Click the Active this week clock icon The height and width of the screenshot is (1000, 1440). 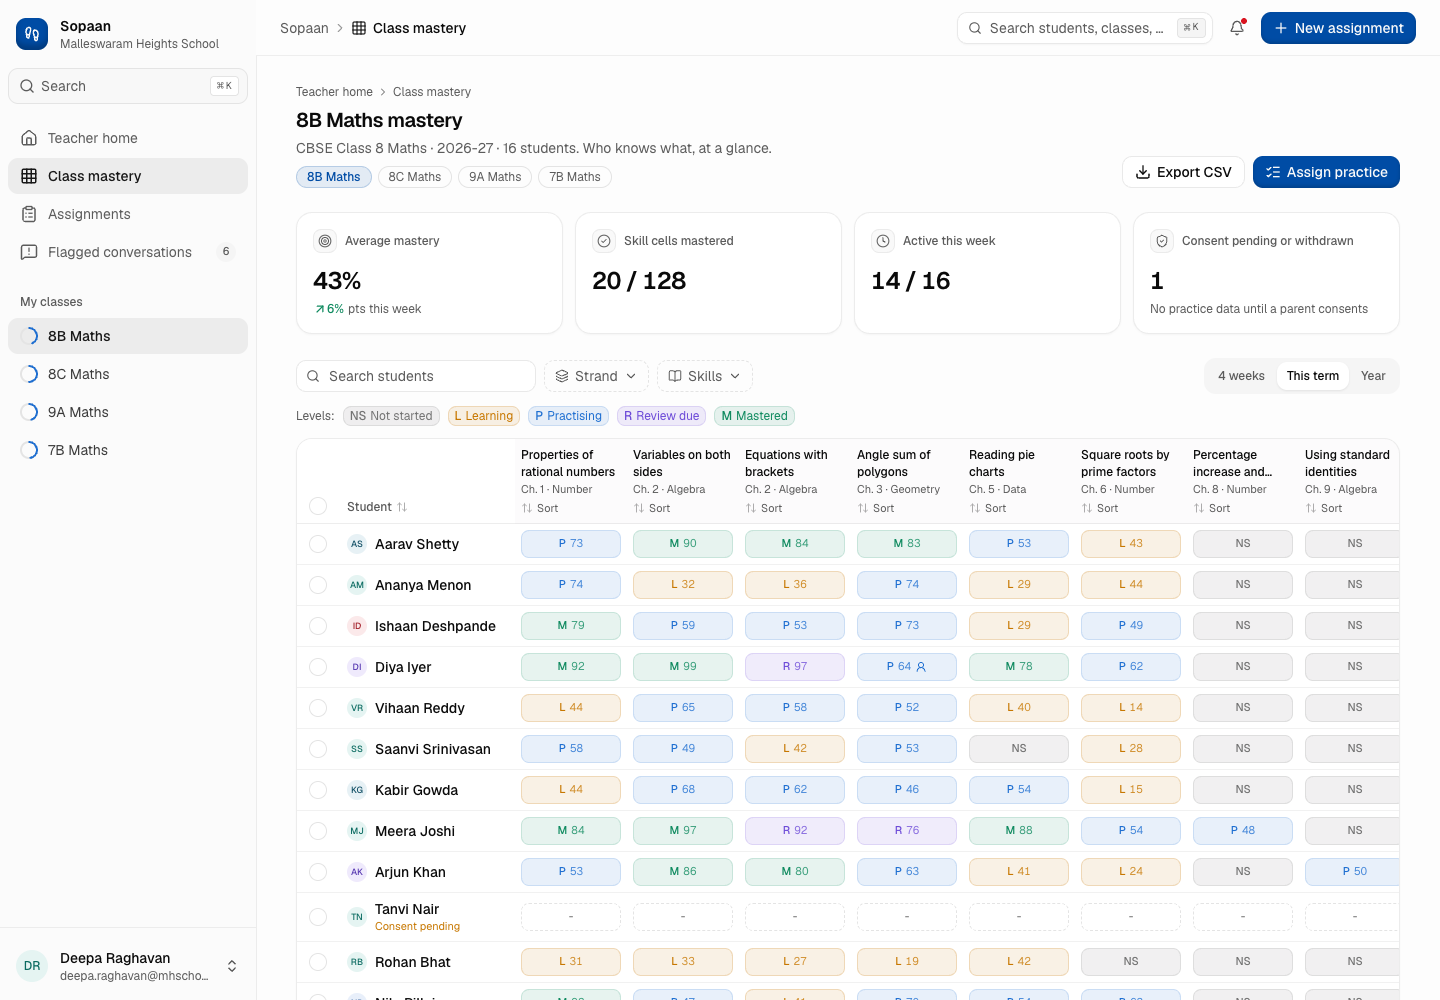click(883, 241)
